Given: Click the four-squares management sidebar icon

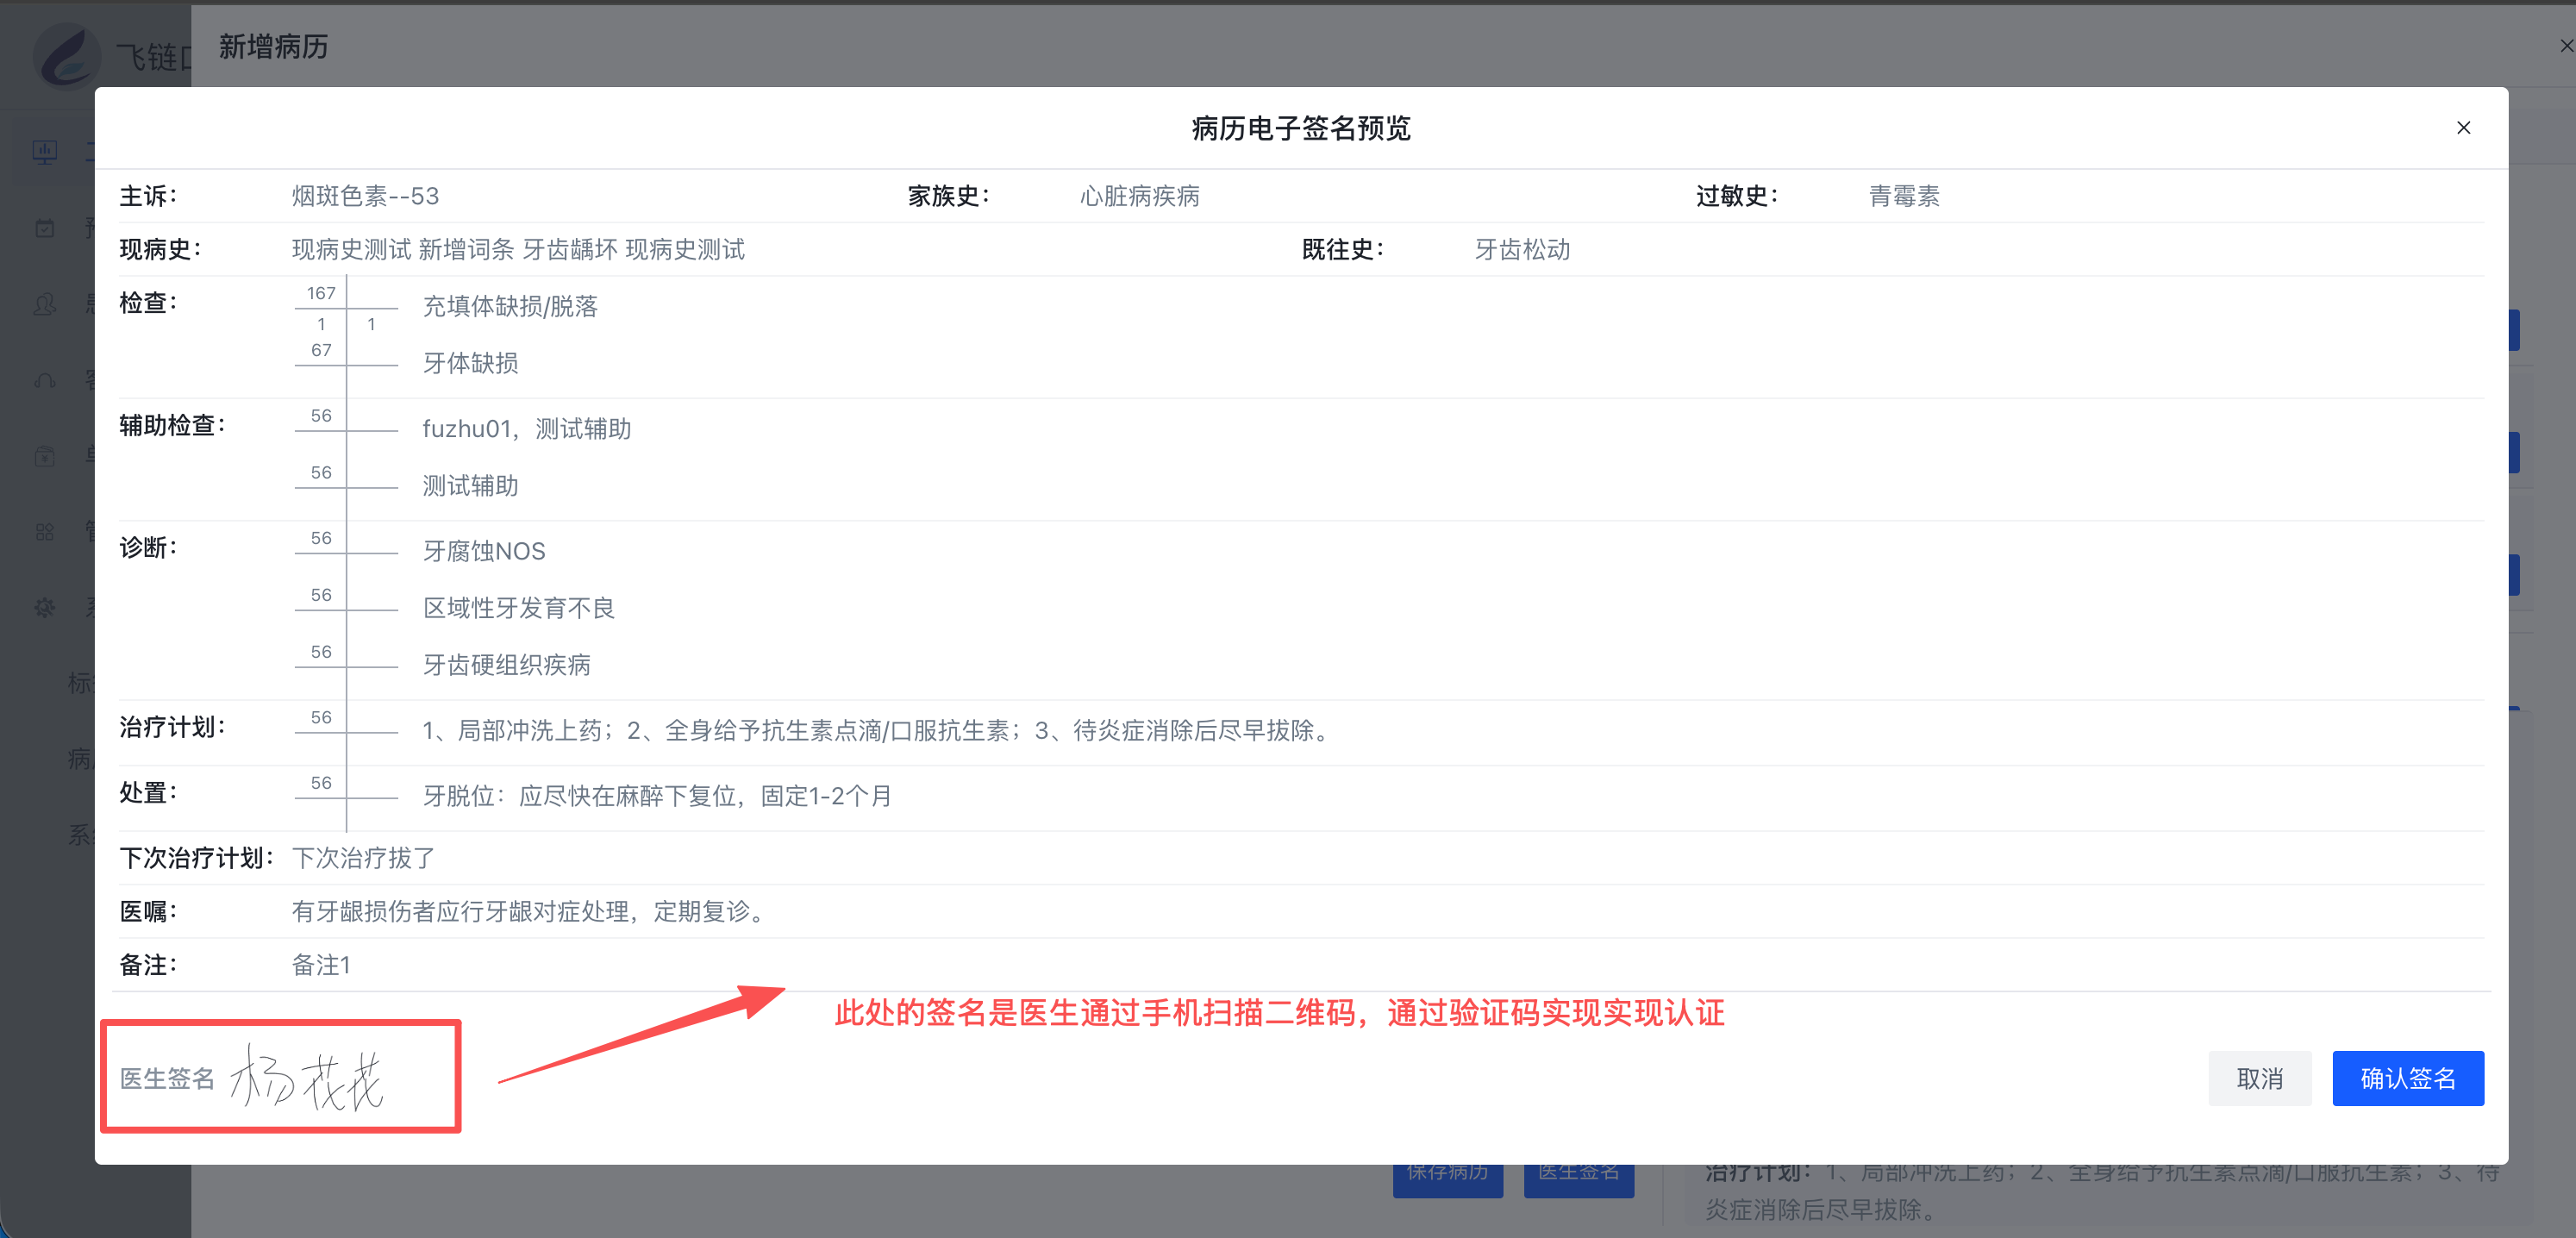Looking at the screenshot, I should (x=45, y=532).
